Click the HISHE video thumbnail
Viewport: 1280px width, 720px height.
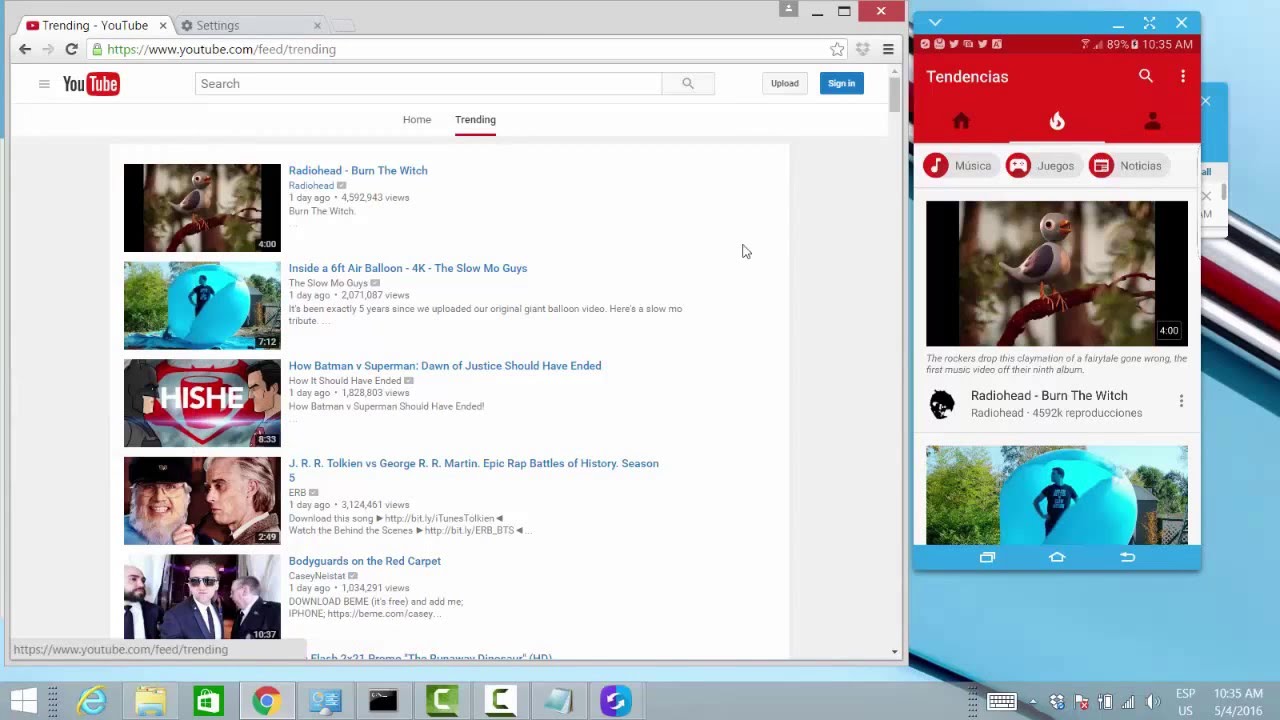pos(202,403)
